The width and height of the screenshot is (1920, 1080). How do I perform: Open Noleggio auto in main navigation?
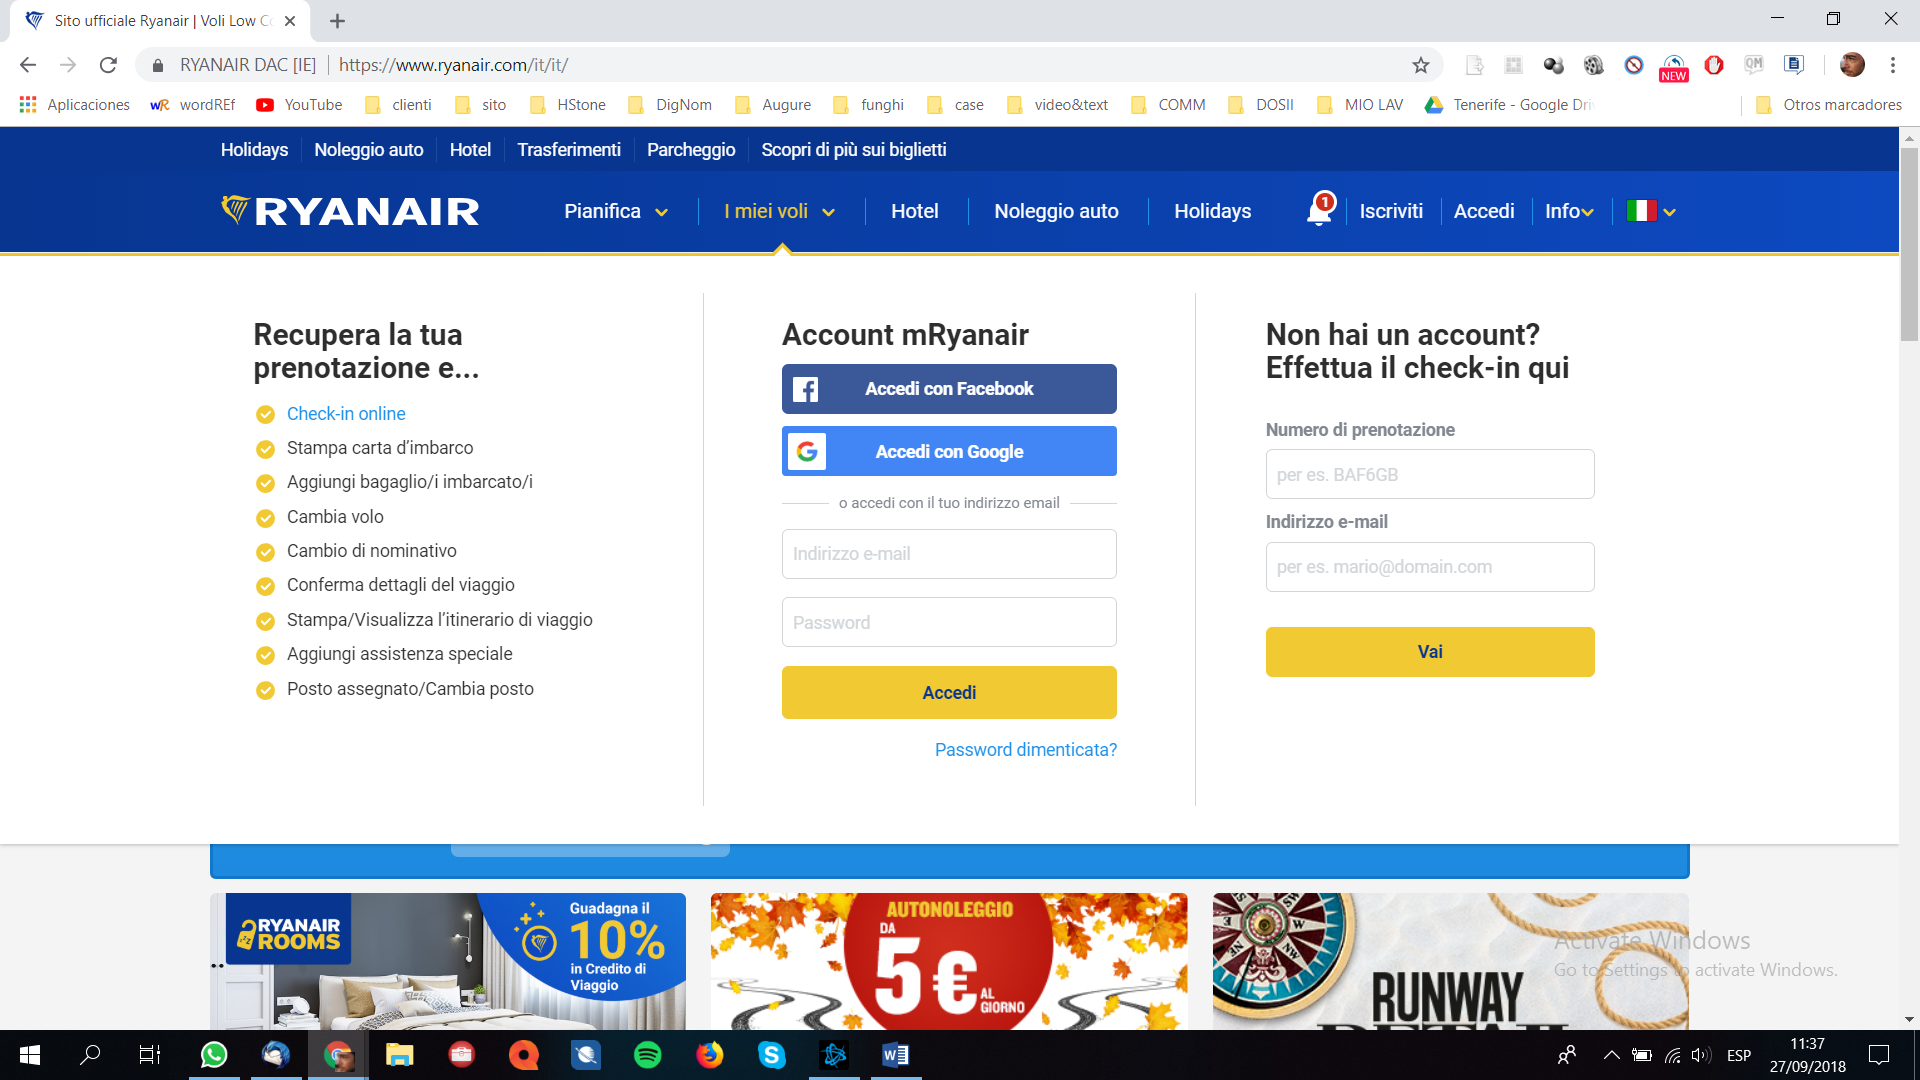pos(1056,211)
